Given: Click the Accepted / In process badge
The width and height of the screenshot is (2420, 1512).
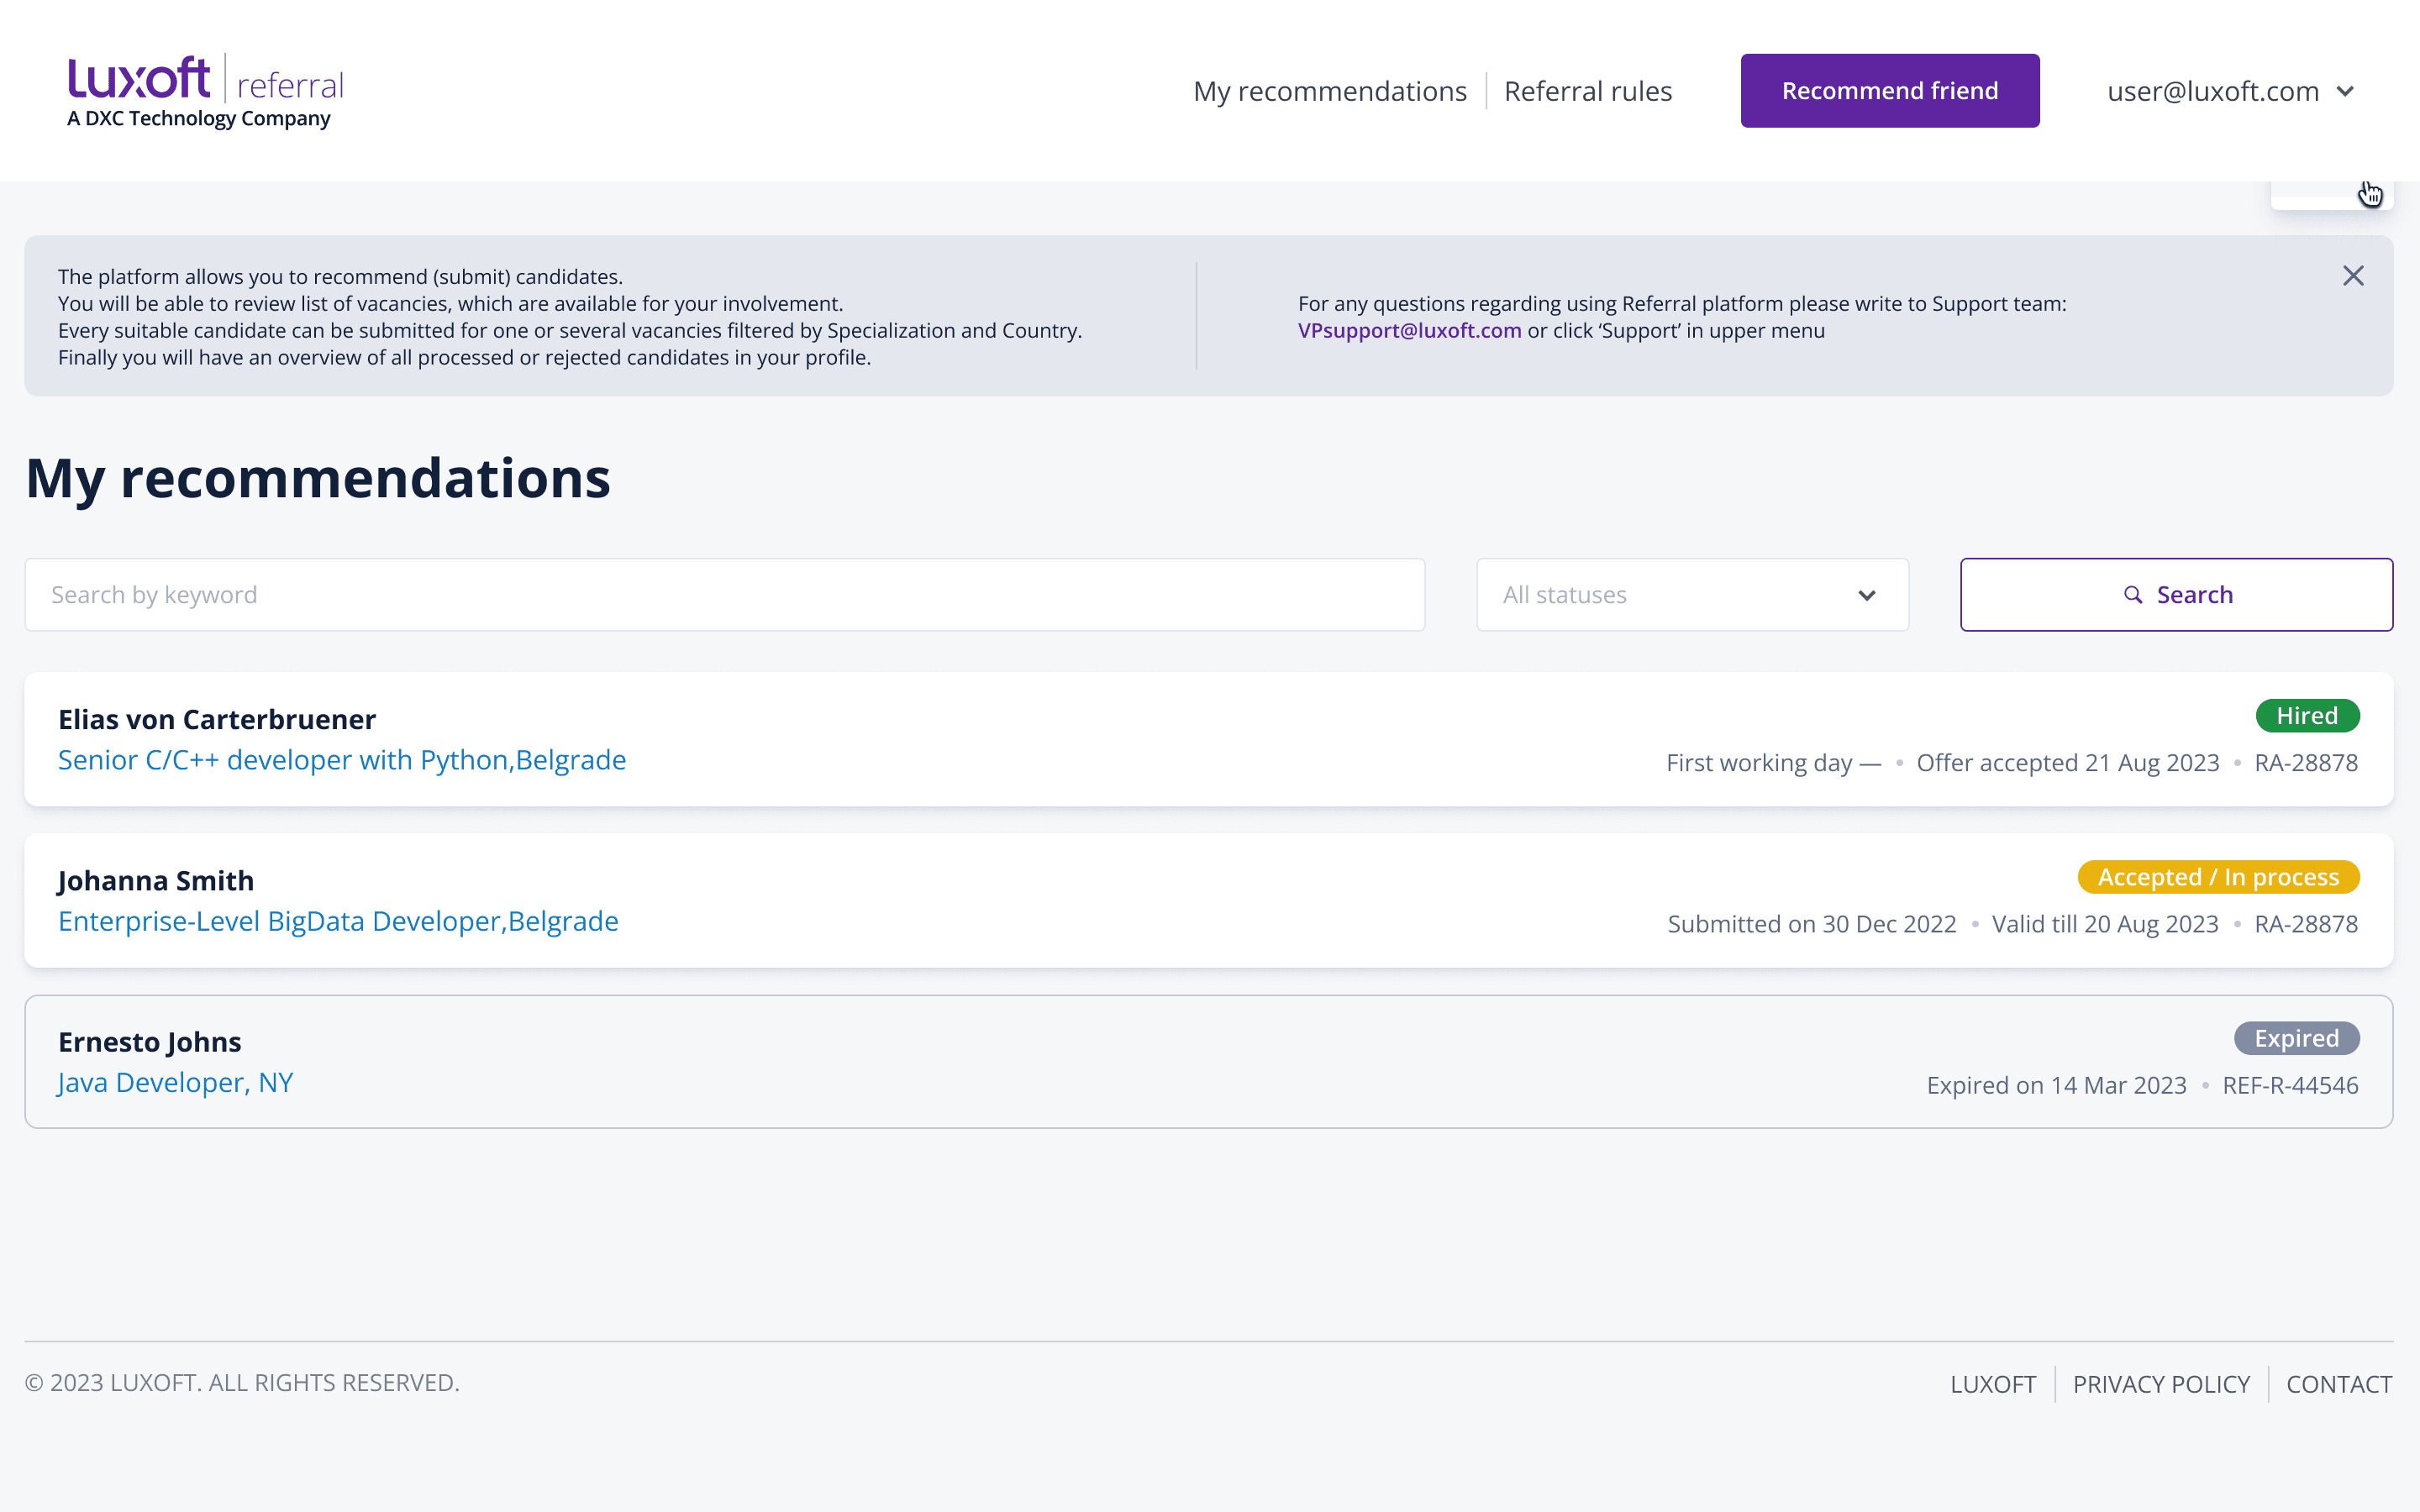Looking at the screenshot, I should 2217,877.
